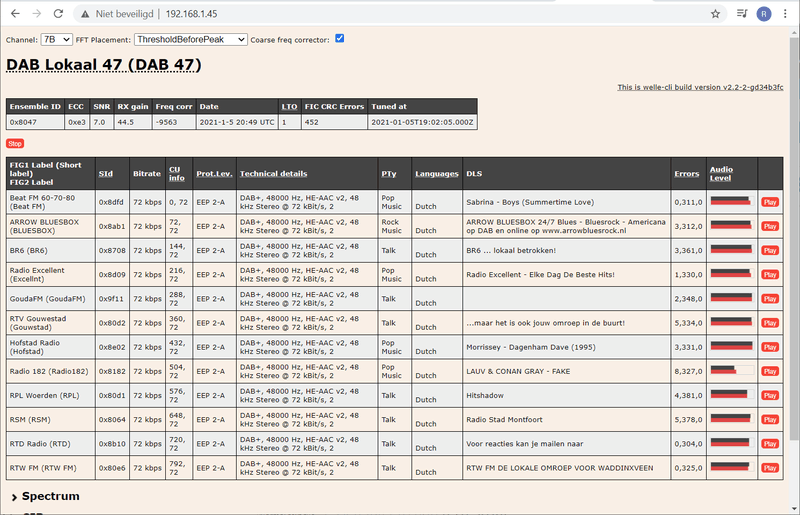
Task: Play Hofstad Radio station
Action: coord(770,347)
